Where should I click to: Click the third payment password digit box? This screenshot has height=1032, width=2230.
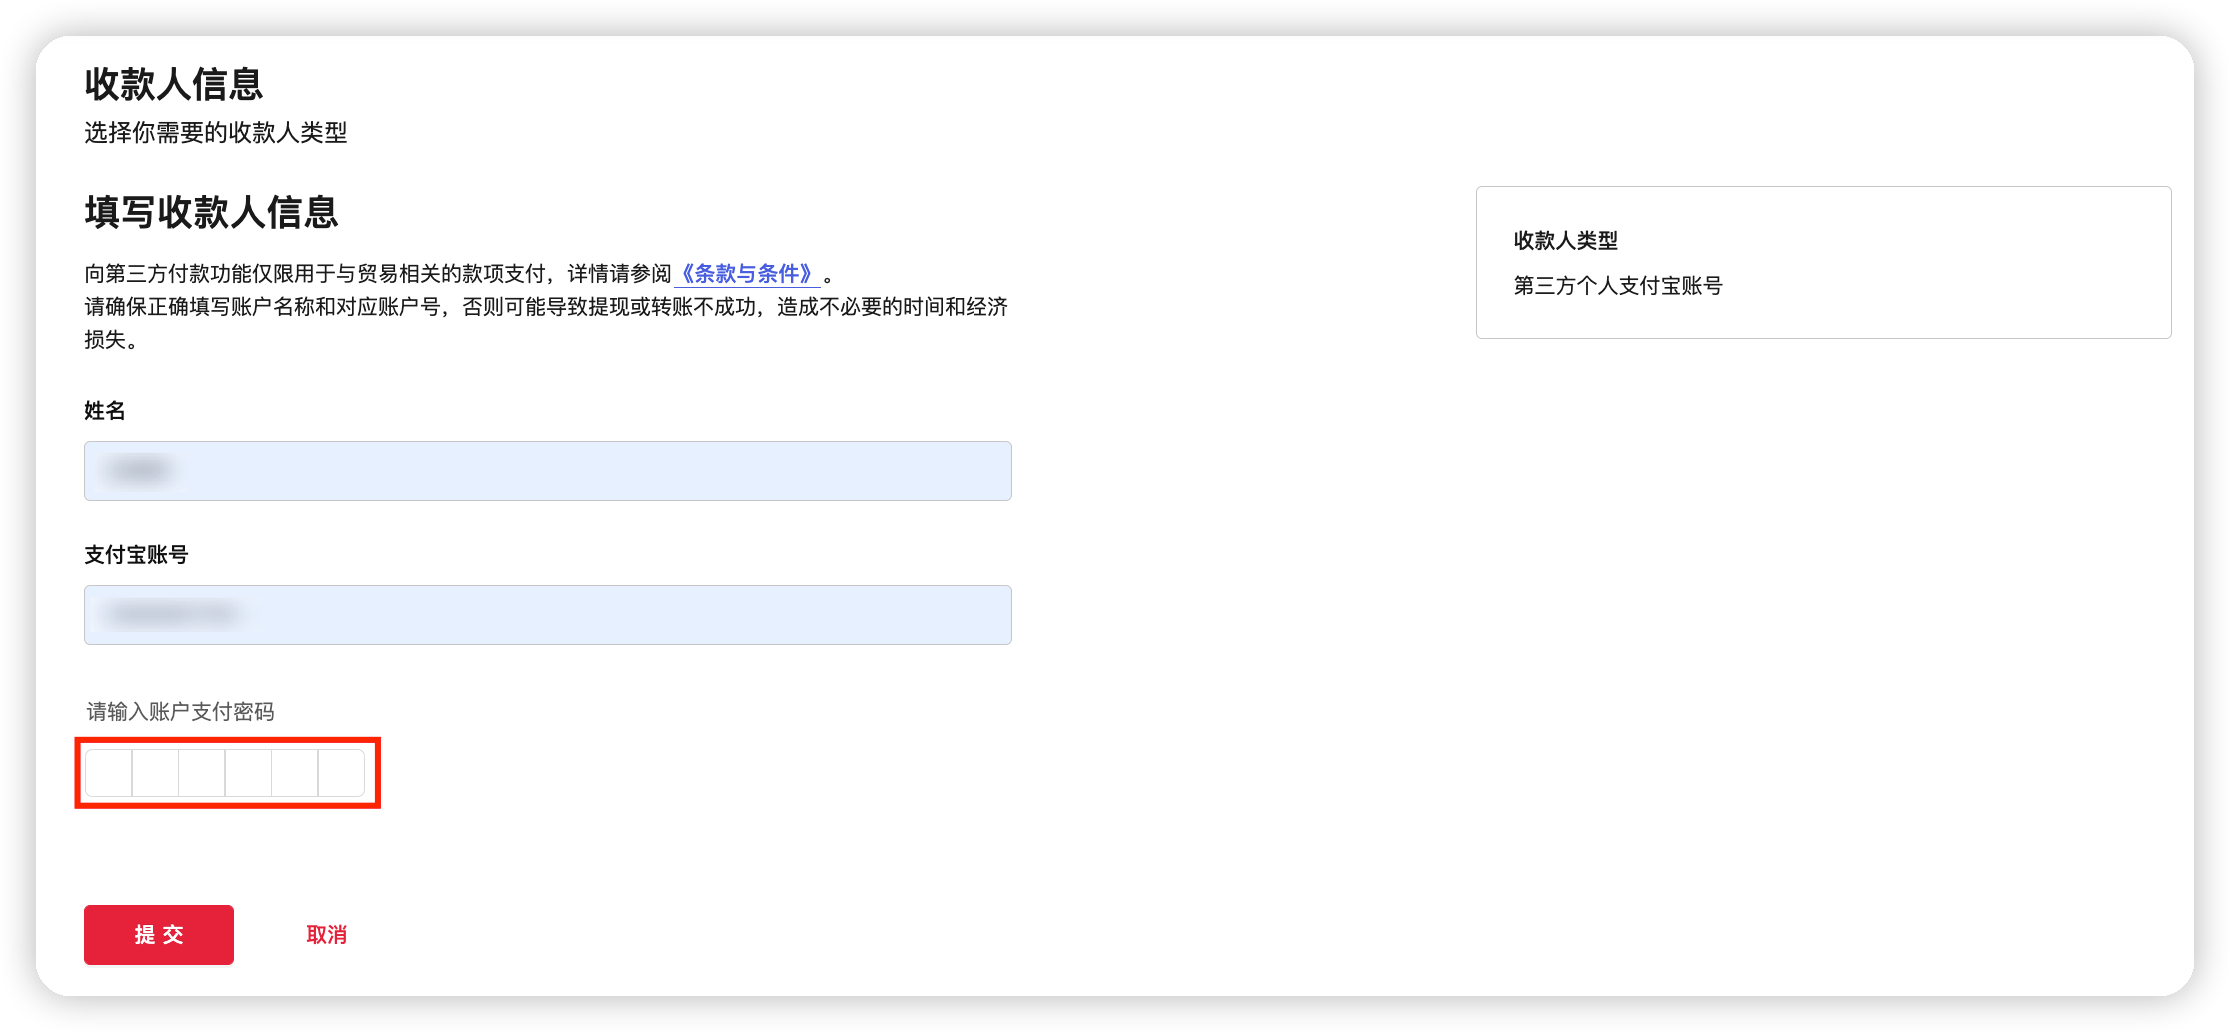pyautogui.click(x=201, y=772)
